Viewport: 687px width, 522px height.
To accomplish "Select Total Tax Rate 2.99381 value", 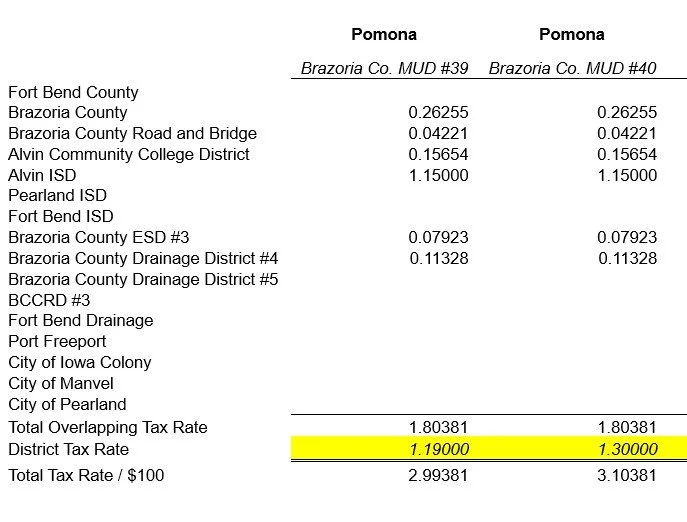I will (x=438, y=476).
